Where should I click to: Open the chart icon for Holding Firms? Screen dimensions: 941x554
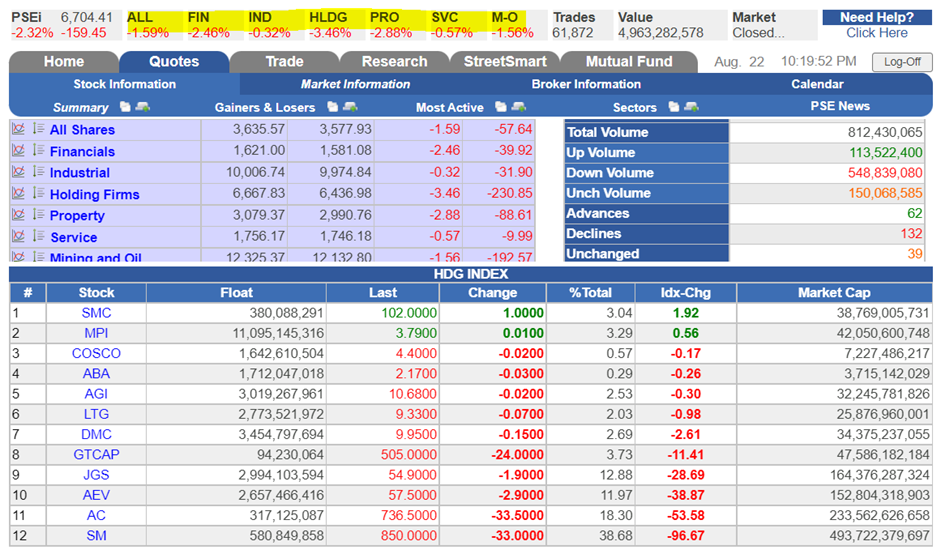pyautogui.click(x=19, y=193)
